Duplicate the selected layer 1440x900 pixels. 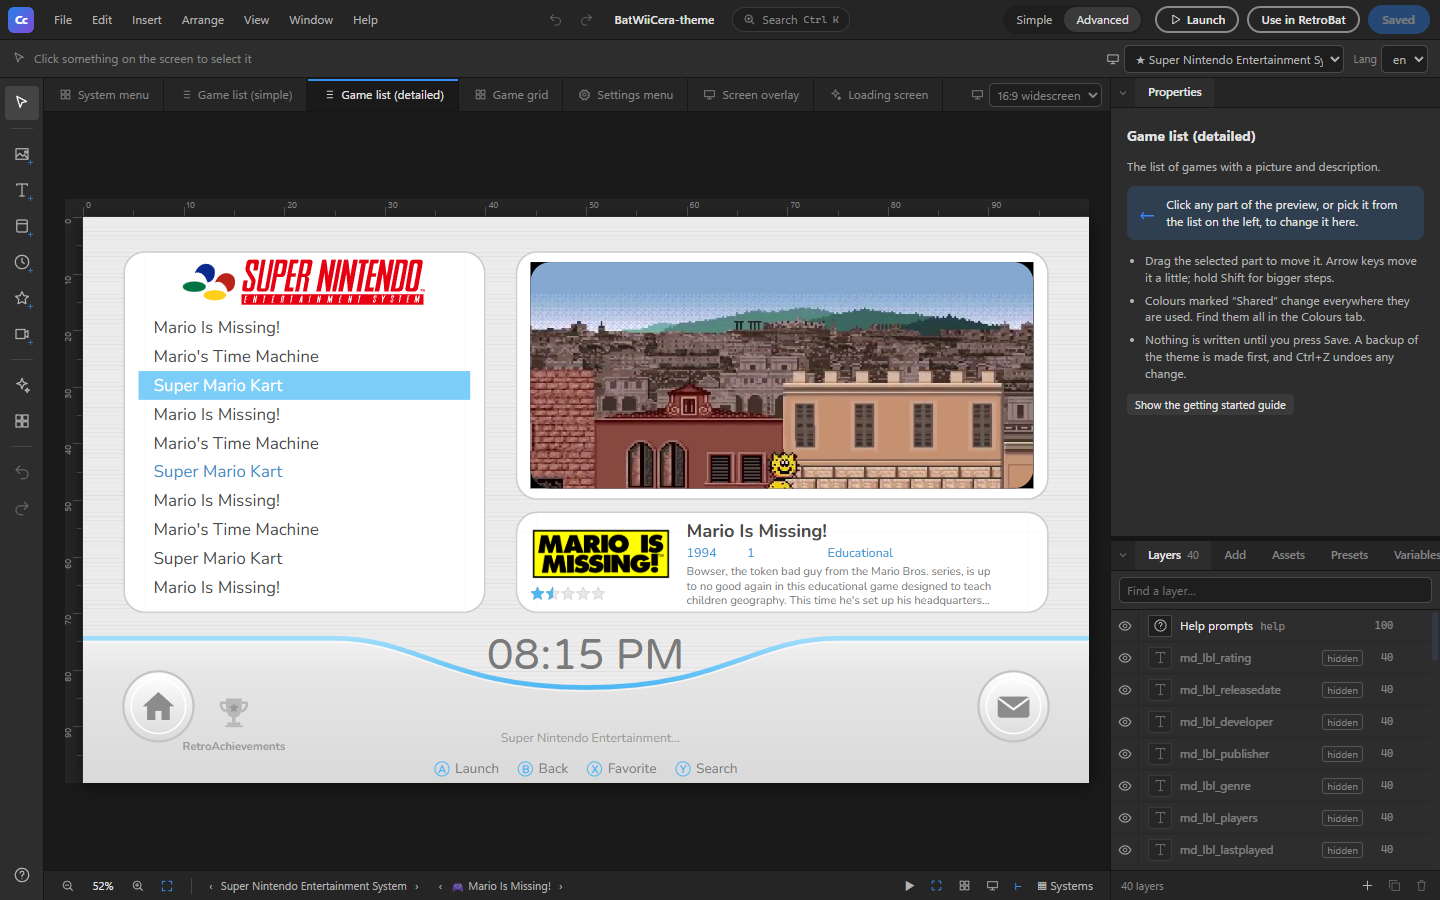(x=1394, y=886)
